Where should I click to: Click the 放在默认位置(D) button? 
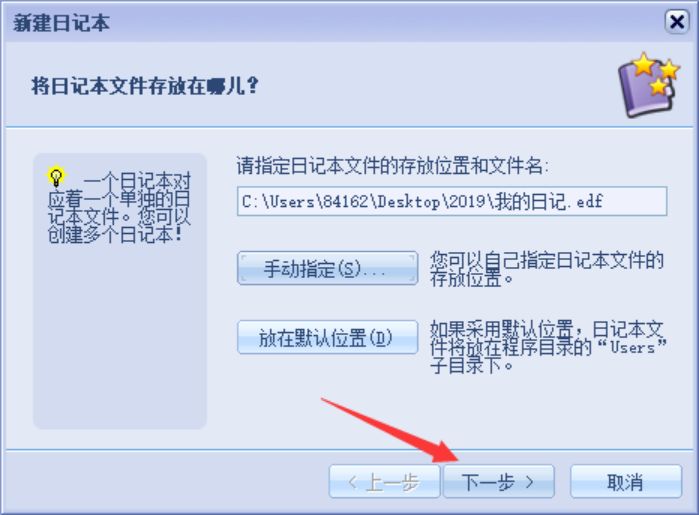328,338
